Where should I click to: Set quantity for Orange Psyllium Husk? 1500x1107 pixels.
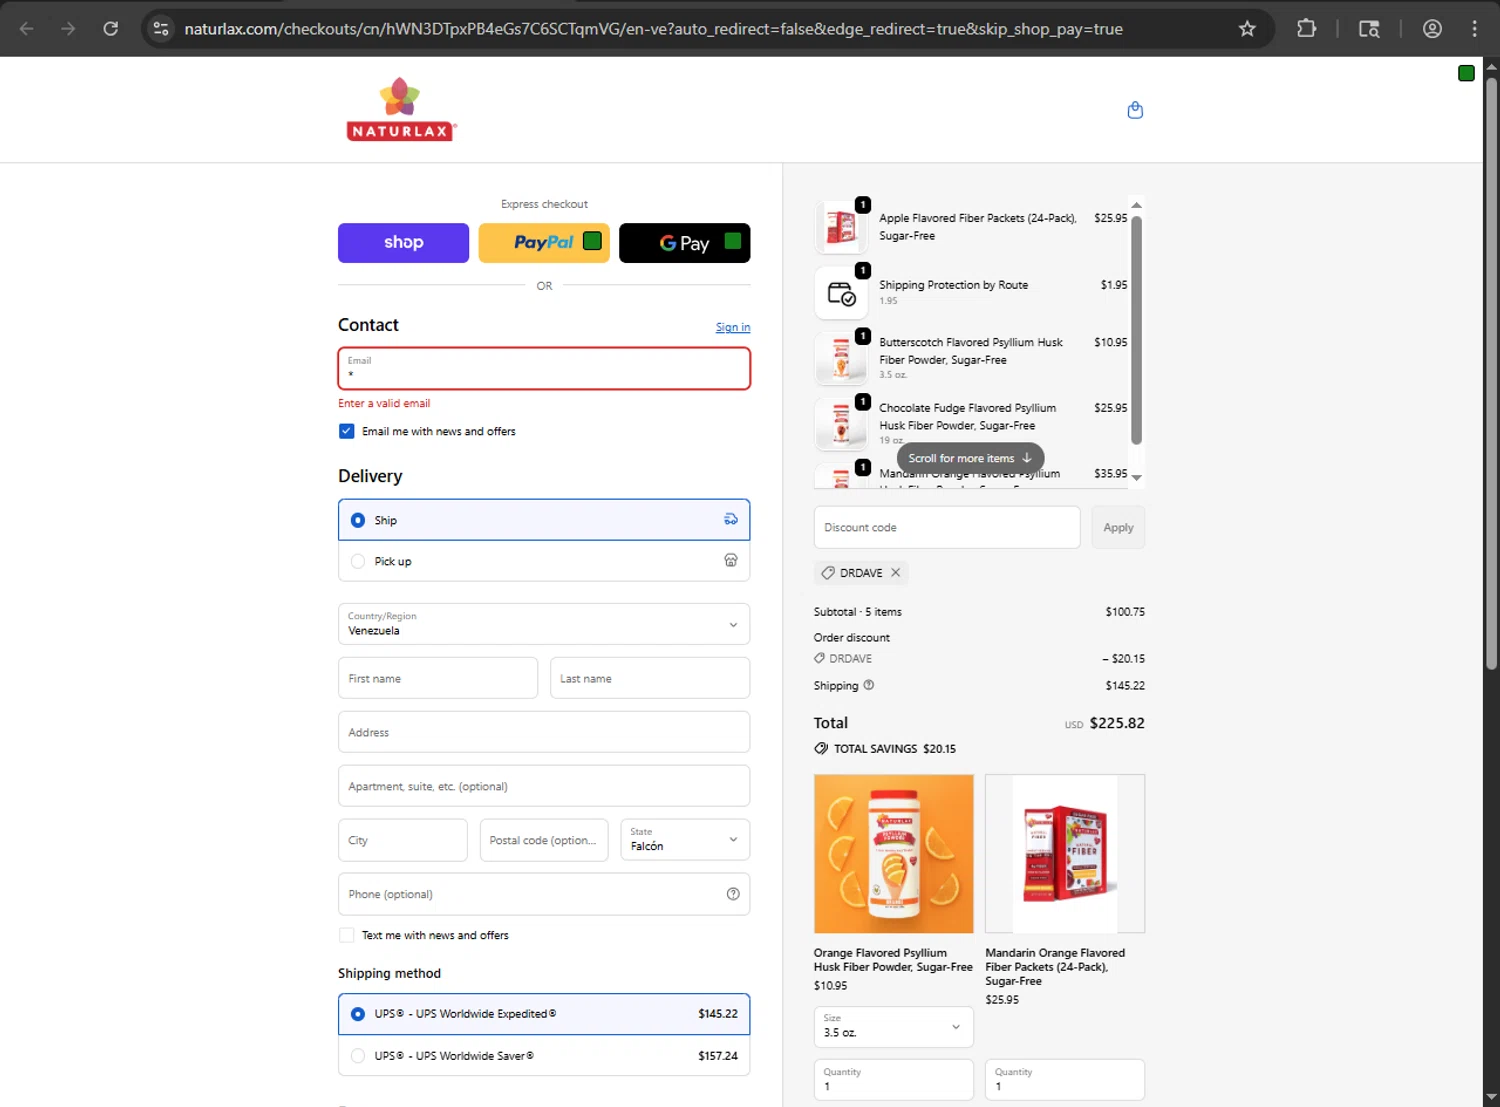click(893, 1079)
